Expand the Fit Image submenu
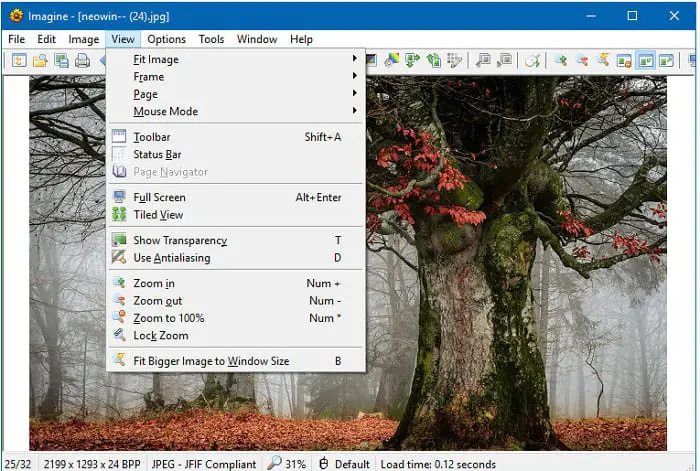 236,59
